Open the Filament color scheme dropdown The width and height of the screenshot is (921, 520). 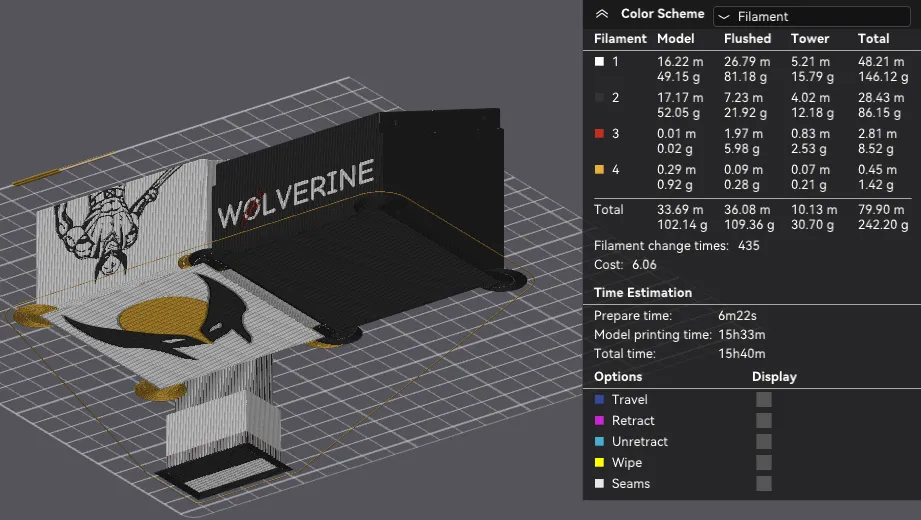click(811, 16)
